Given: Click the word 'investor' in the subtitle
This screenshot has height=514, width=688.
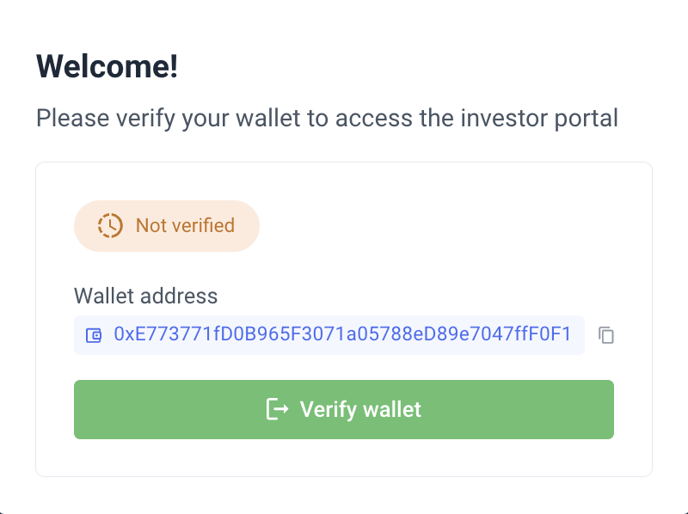Looking at the screenshot, I should 505,119.
